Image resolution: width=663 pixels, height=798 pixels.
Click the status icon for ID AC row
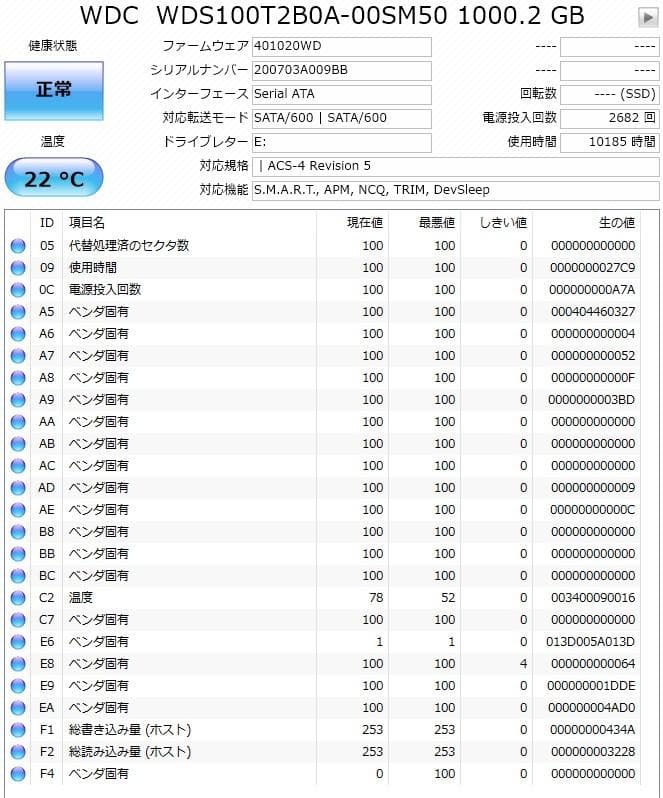coord(18,466)
